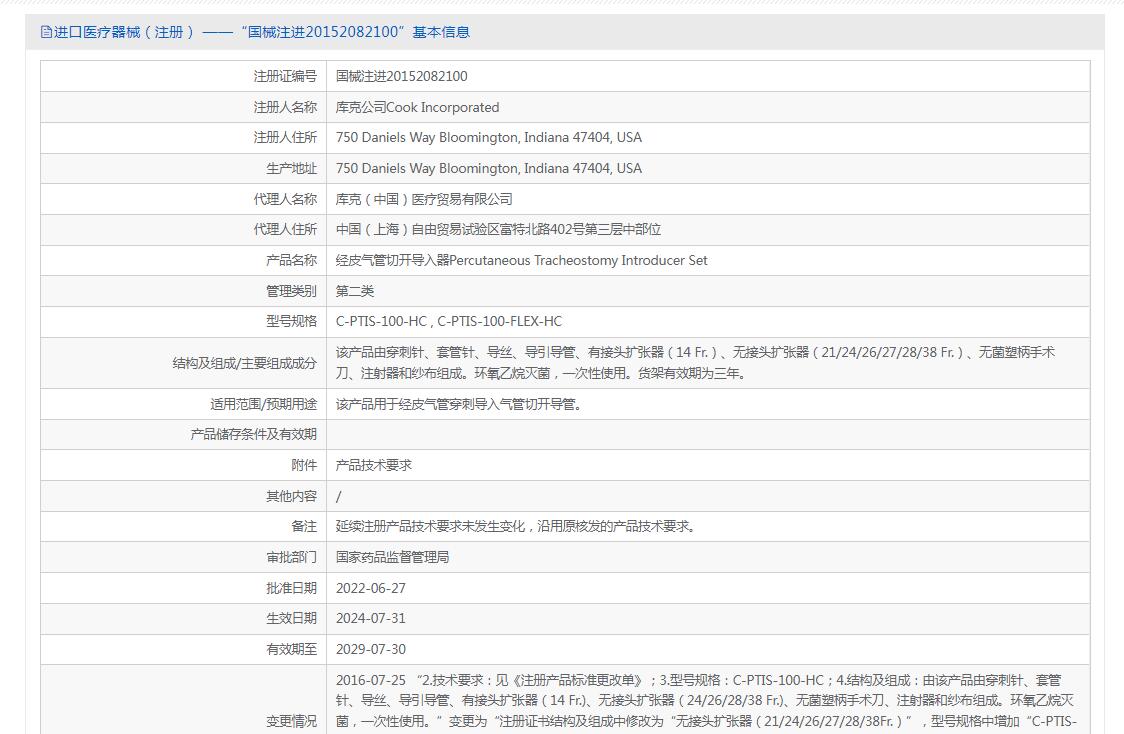Click the 附件 label
Image resolution: width=1124 pixels, height=734 pixels.
[x=304, y=464]
